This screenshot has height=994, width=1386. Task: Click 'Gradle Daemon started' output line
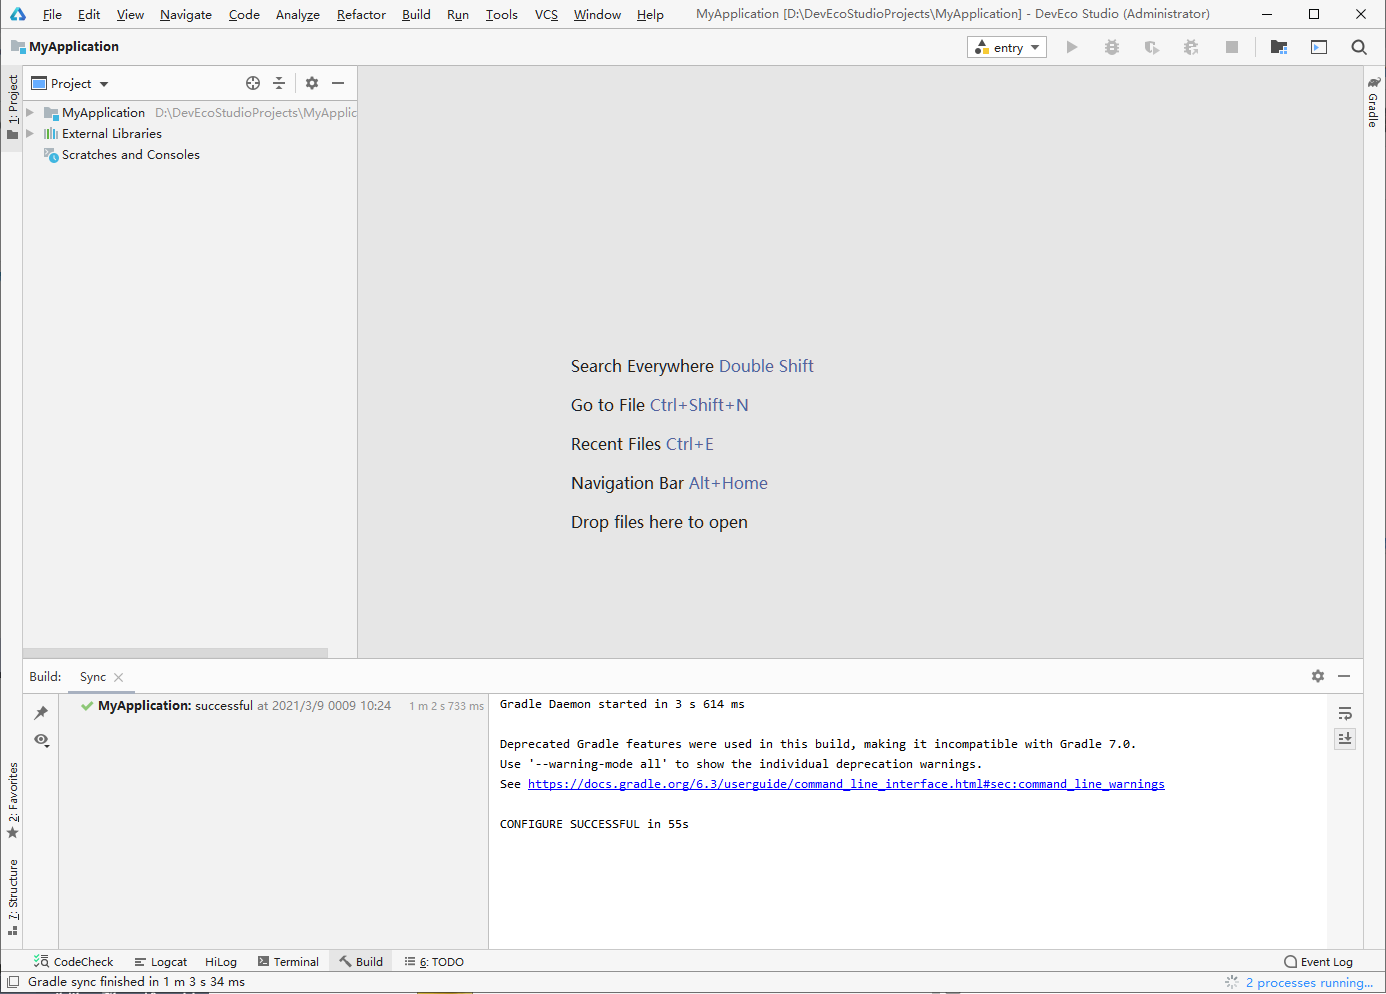pos(622,704)
